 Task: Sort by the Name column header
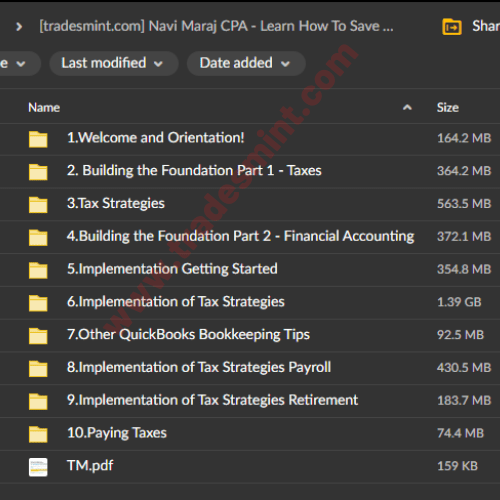pyautogui.click(x=44, y=107)
